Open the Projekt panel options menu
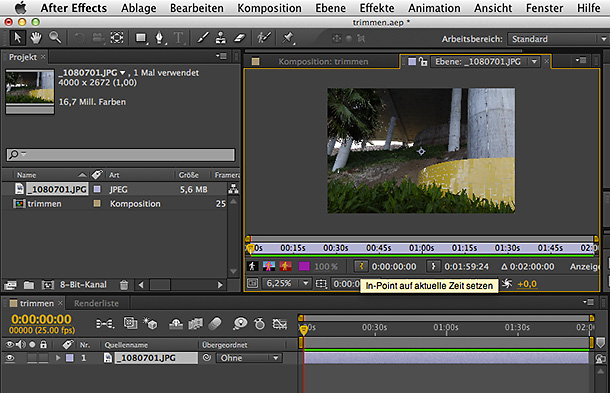This screenshot has width=610, height=393. (x=221, y=56)
